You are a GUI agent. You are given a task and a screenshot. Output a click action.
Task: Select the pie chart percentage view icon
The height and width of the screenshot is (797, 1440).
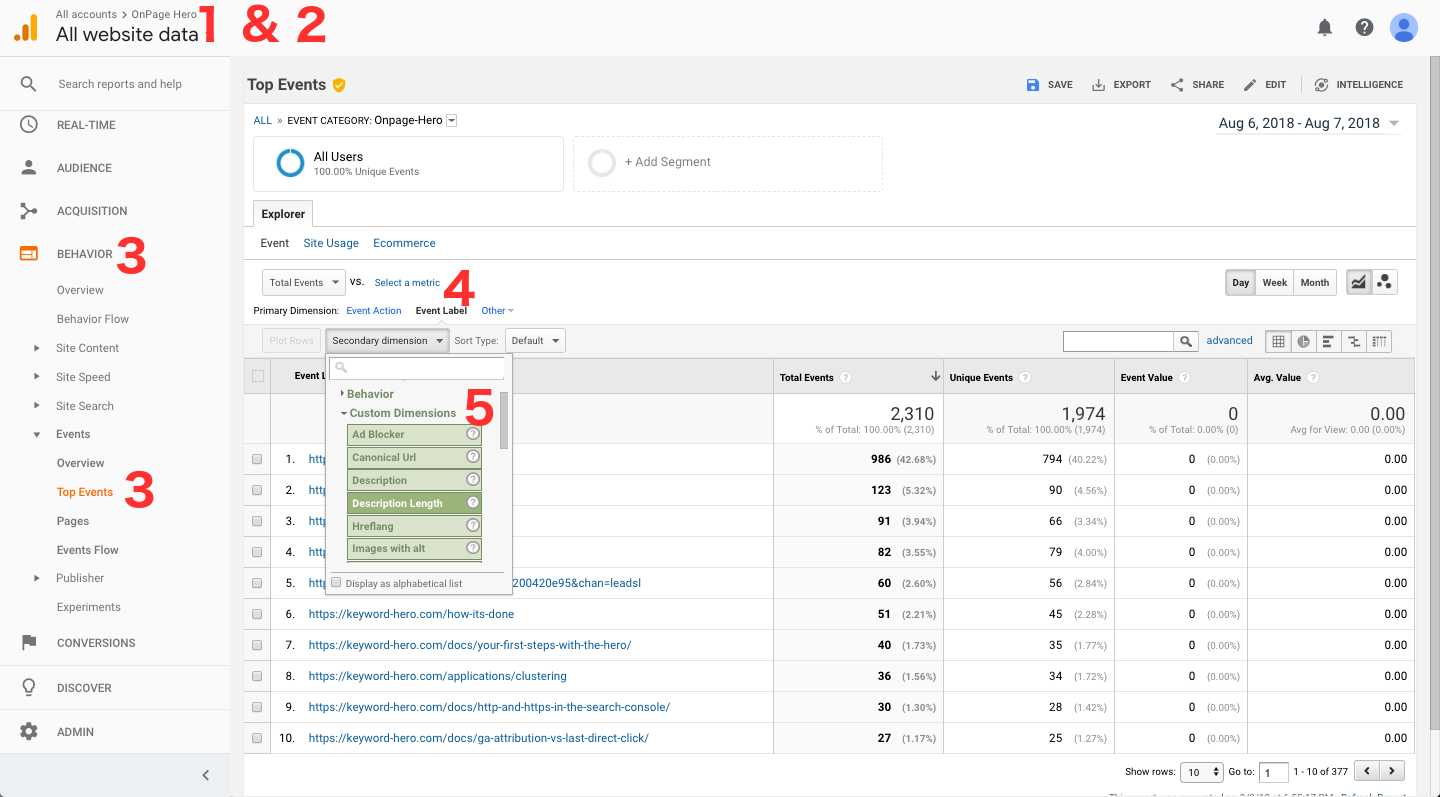pyautogui.click(x=1303, y=341)
